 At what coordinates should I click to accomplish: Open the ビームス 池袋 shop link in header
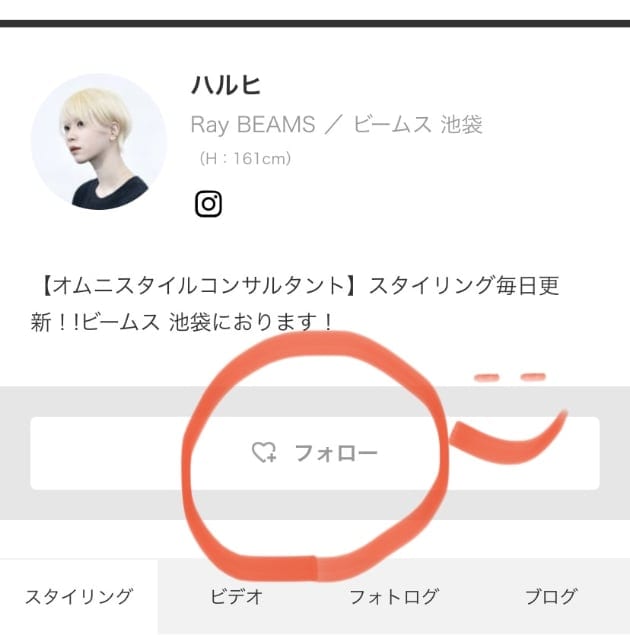pos(418,124)
